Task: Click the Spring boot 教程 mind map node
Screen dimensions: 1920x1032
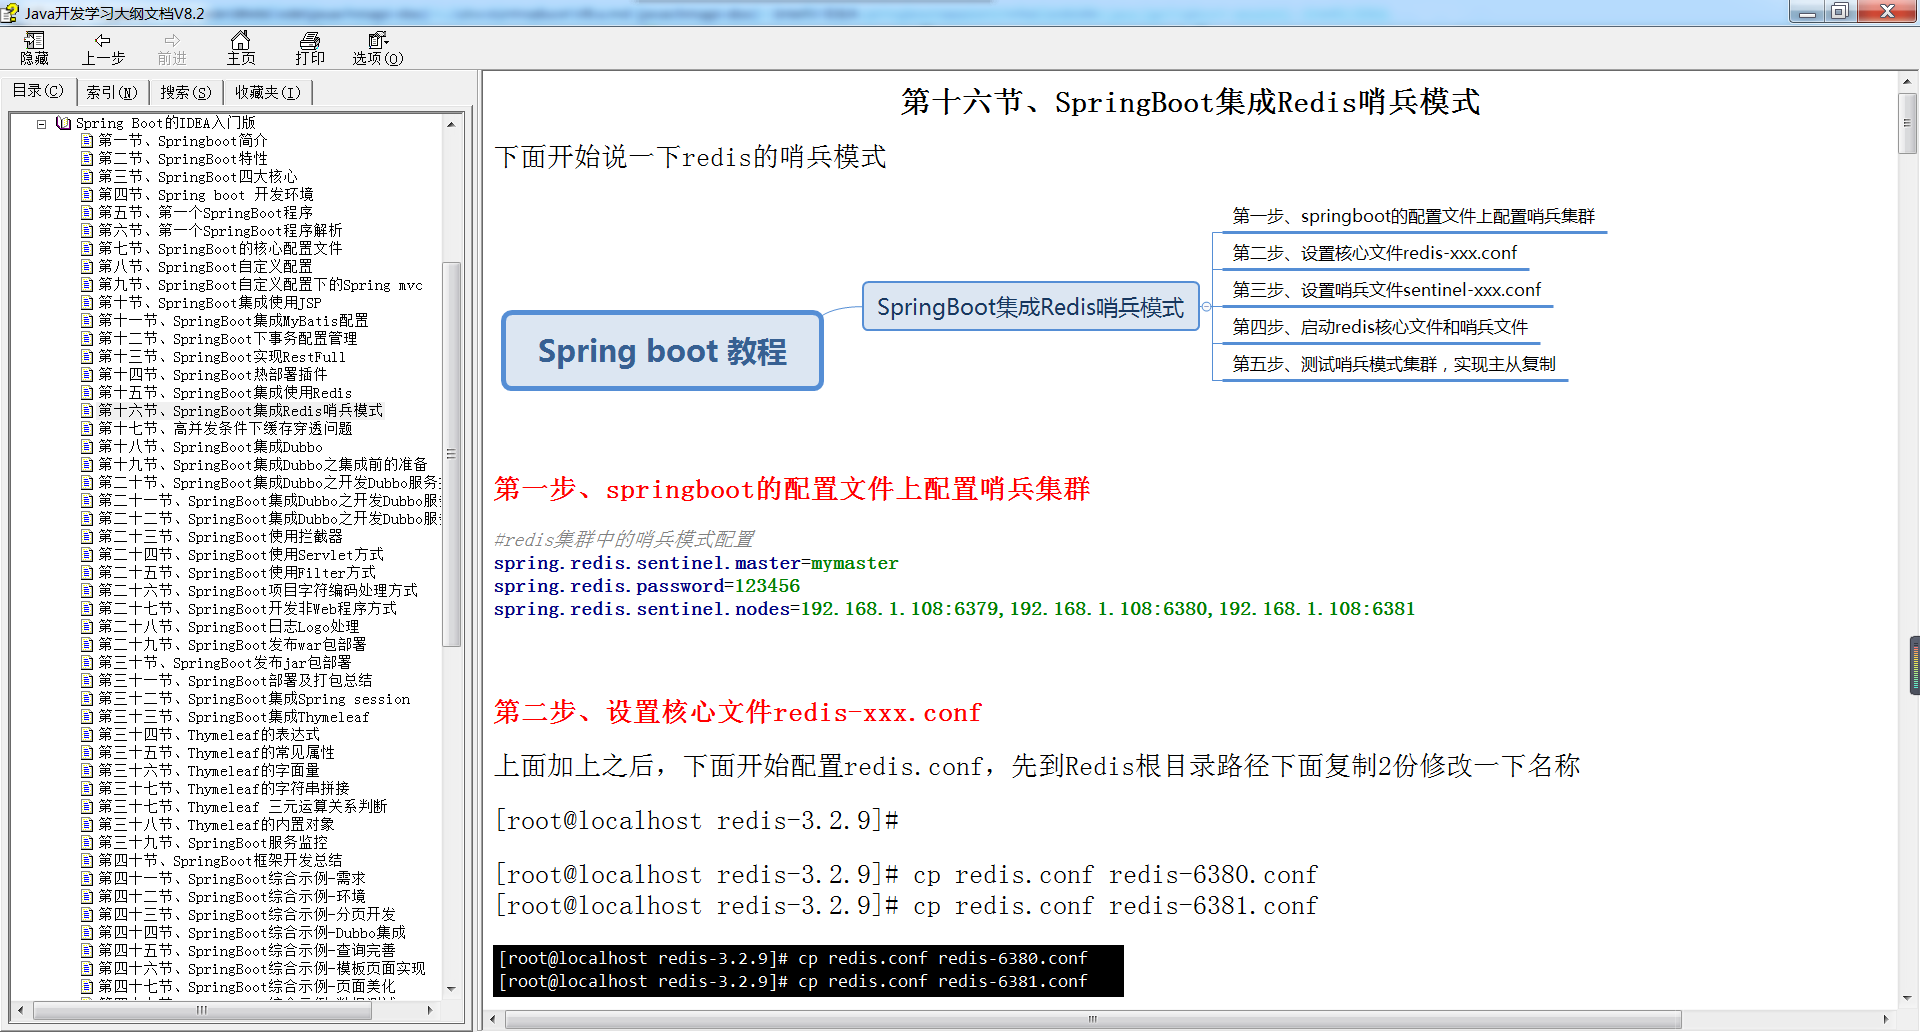Action: click(x=662, y=351)
